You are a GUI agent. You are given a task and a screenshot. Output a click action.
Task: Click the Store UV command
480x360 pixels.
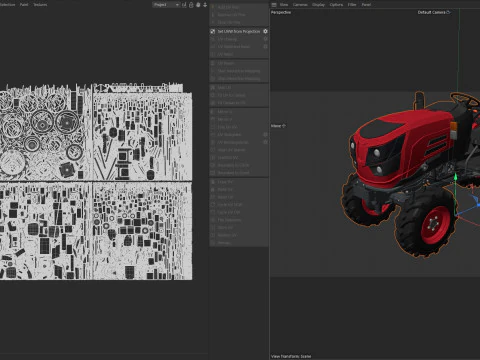(x=225, y=228)
